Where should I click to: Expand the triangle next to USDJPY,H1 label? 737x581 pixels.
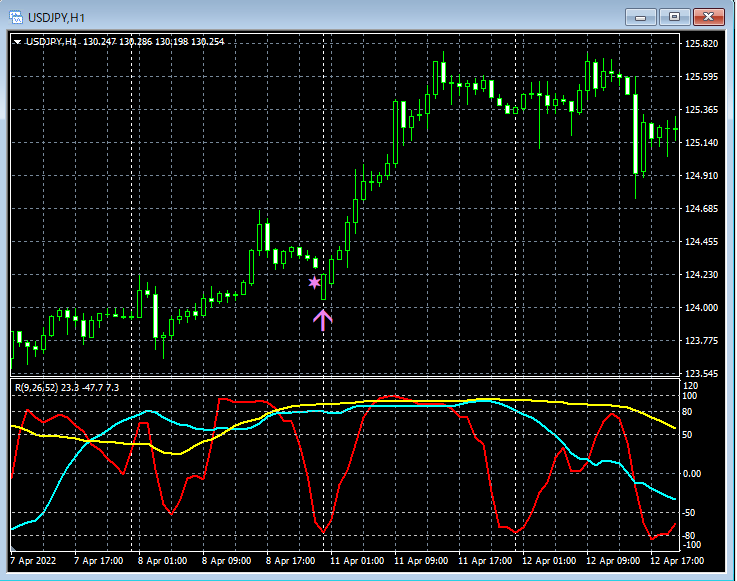pyautogui.click(x=17, y=42)
